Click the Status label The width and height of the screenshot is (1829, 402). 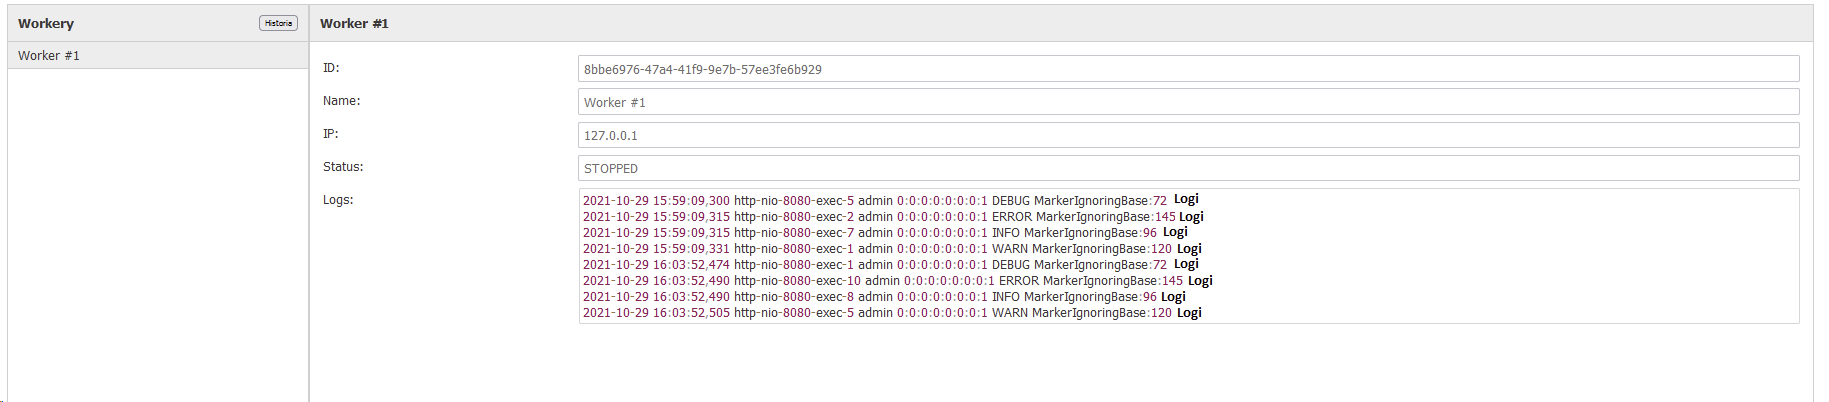coord(343,167)
